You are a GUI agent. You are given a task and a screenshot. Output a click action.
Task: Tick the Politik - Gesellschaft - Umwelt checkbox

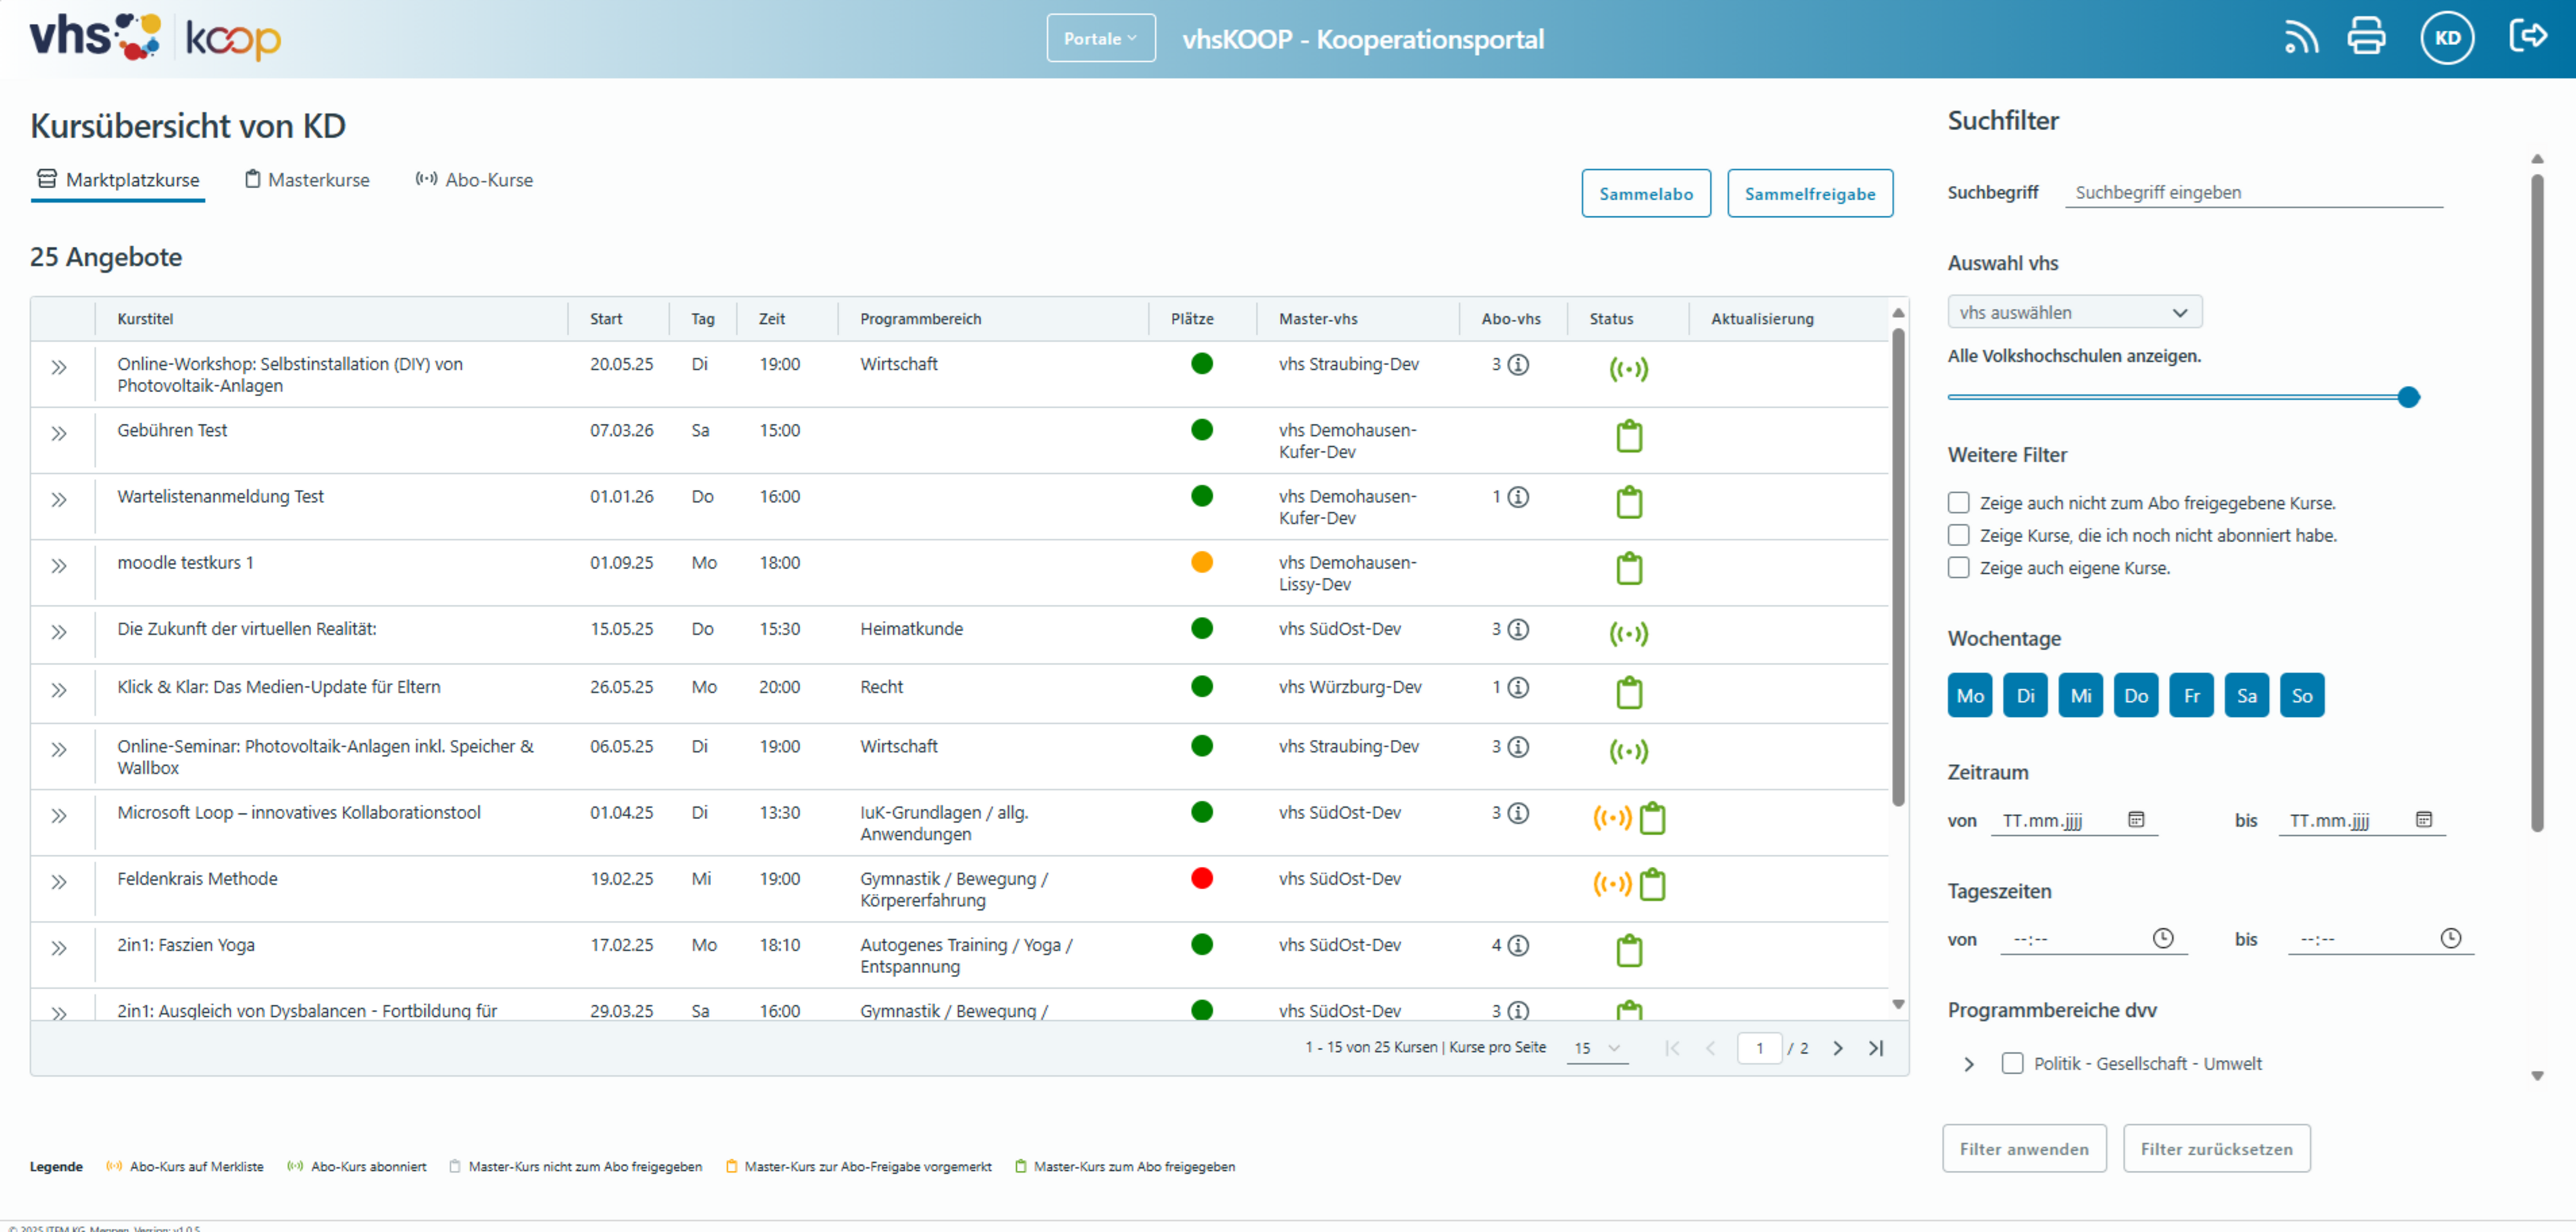pos(2012,1062)
